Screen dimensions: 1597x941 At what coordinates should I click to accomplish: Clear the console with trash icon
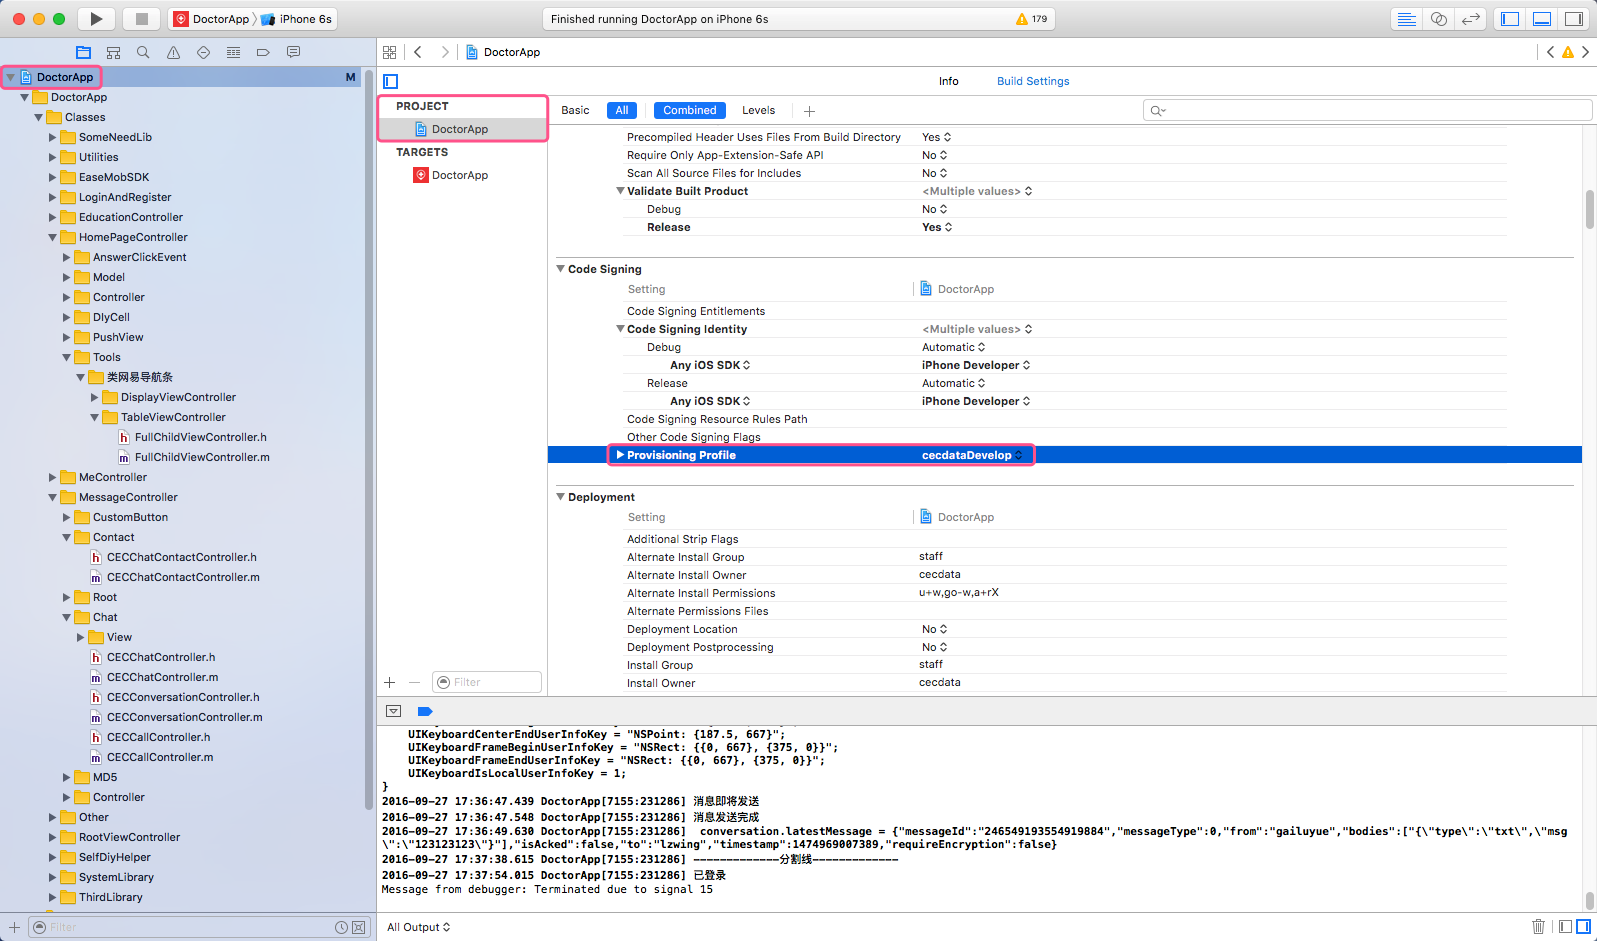click(1539, 927)
